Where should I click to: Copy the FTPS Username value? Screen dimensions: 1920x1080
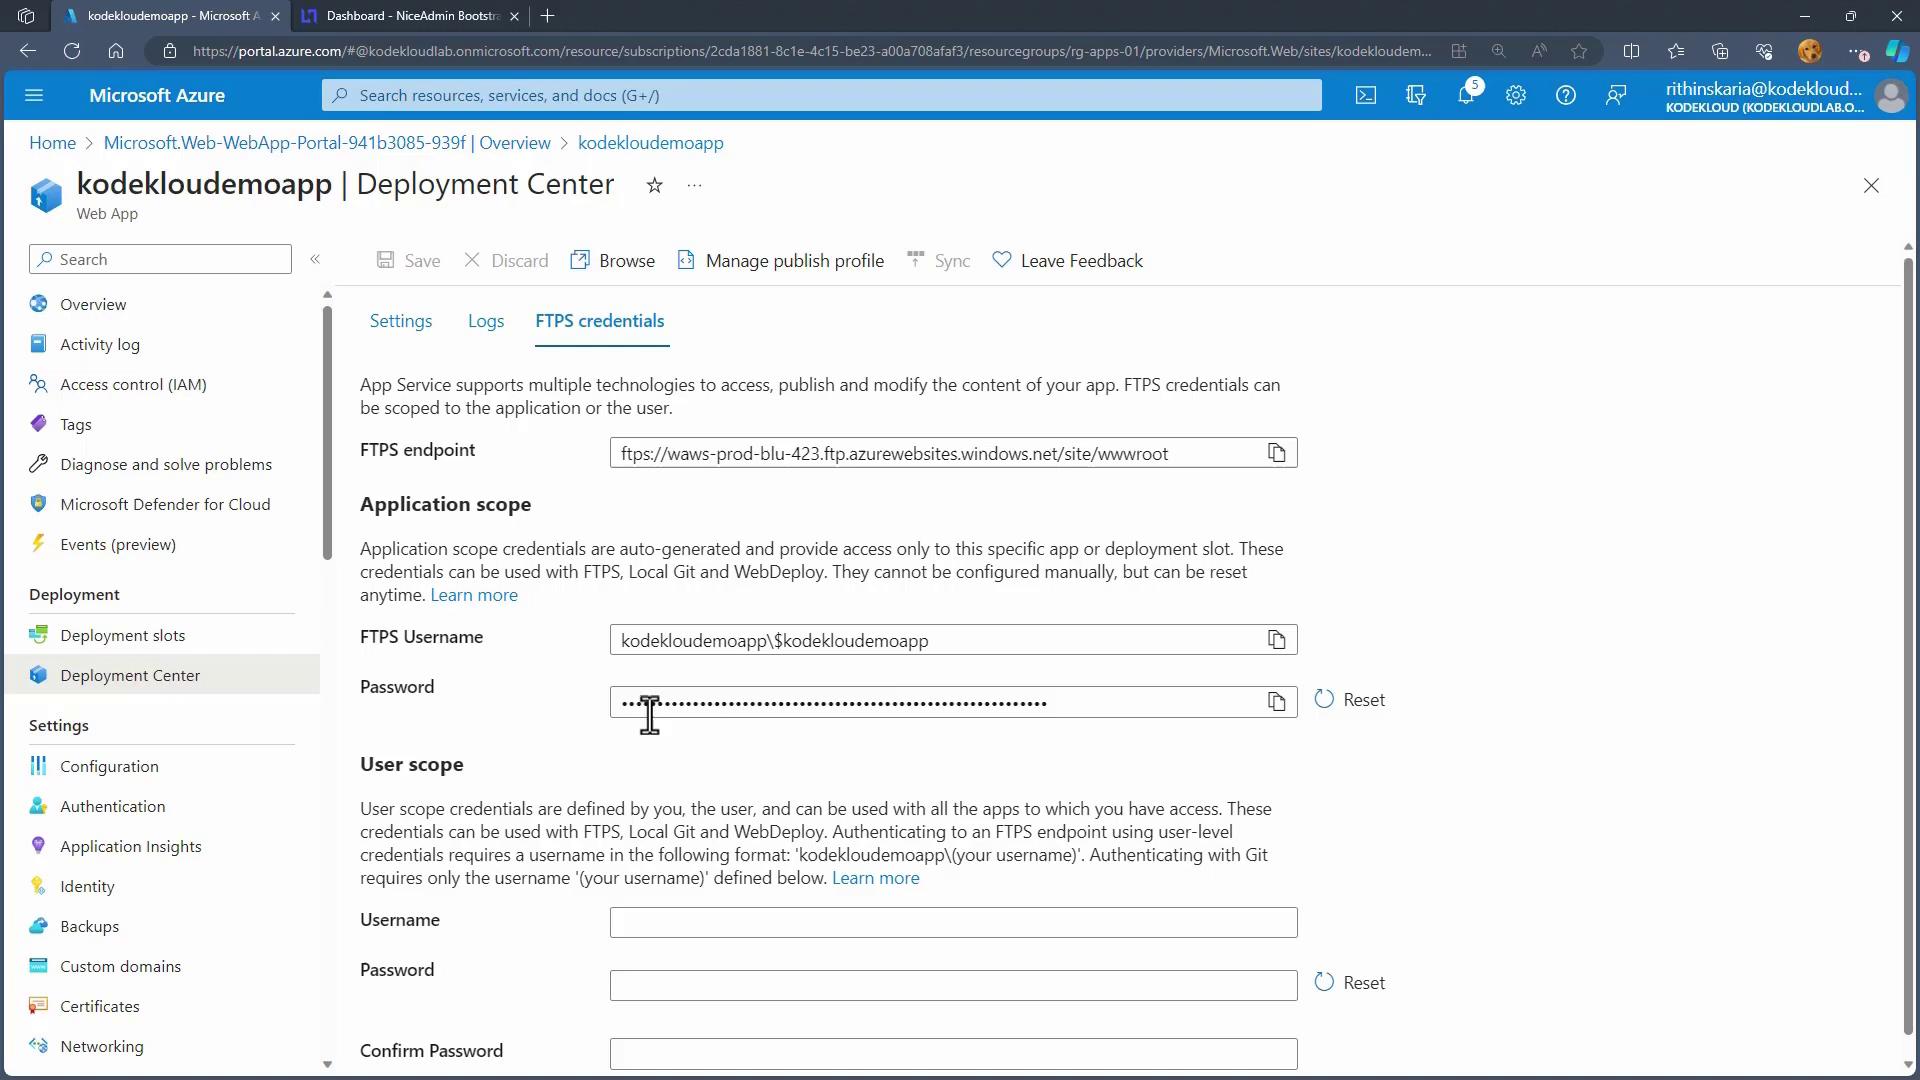pos(1276,640)
